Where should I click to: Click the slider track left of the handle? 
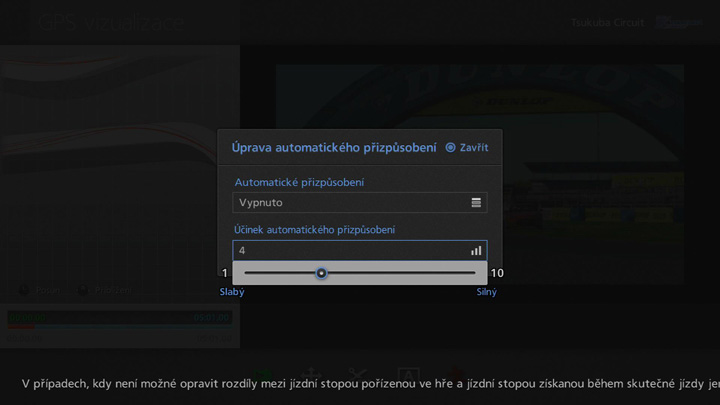[x=280, y=273]
